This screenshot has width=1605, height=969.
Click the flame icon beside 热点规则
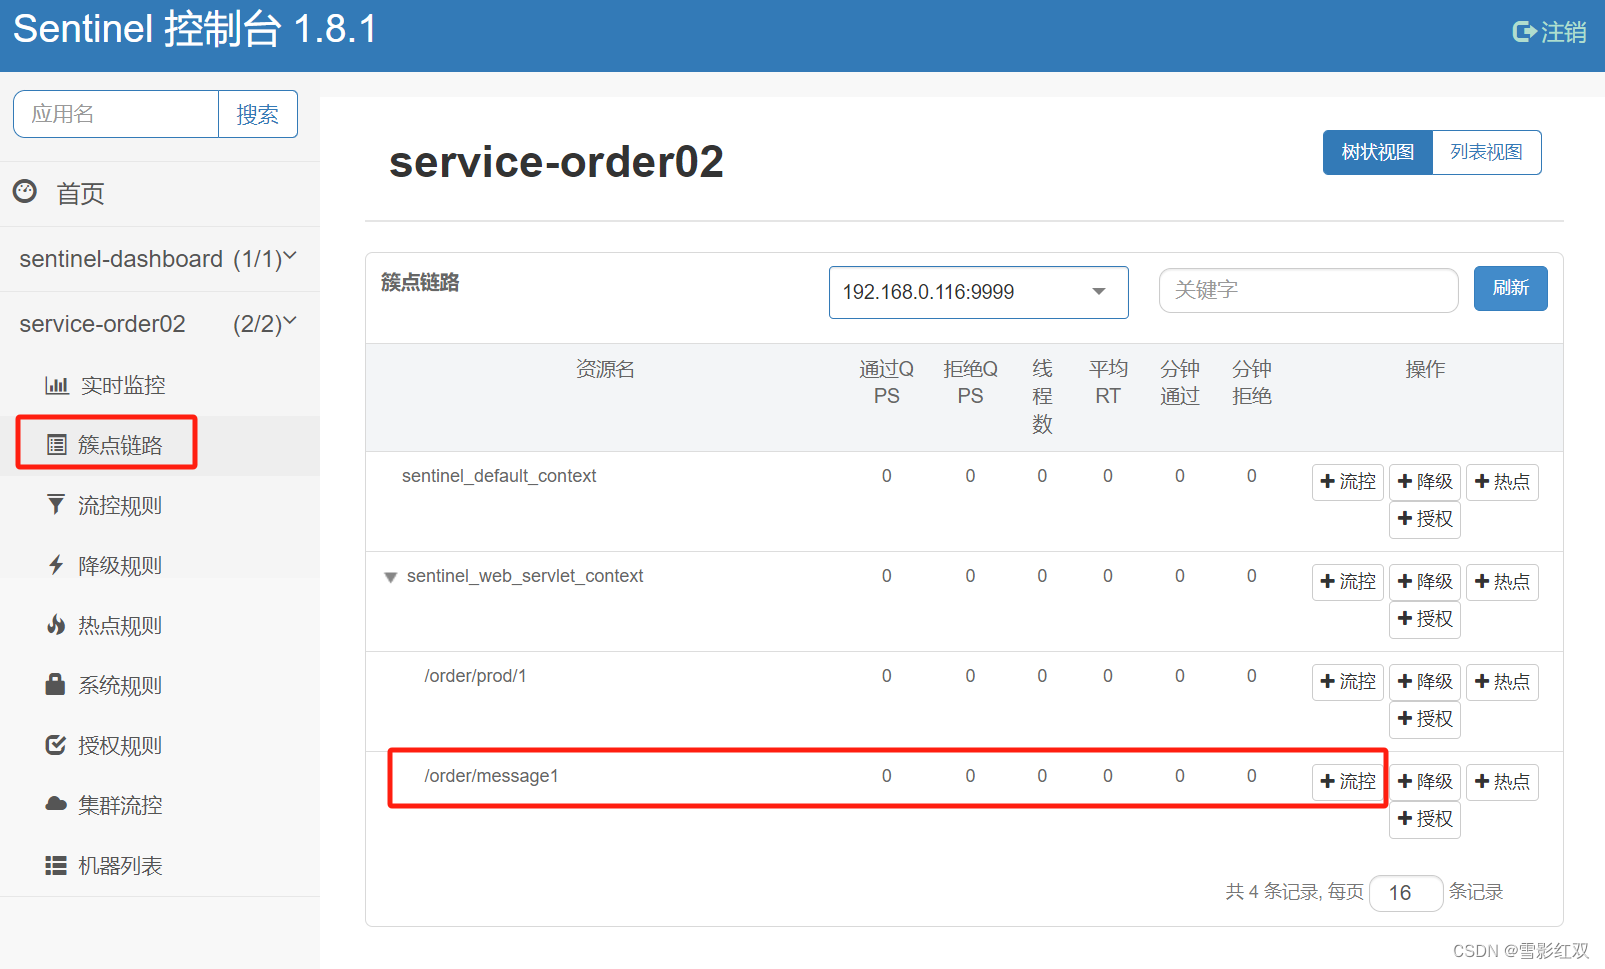(x=57, y=625)
